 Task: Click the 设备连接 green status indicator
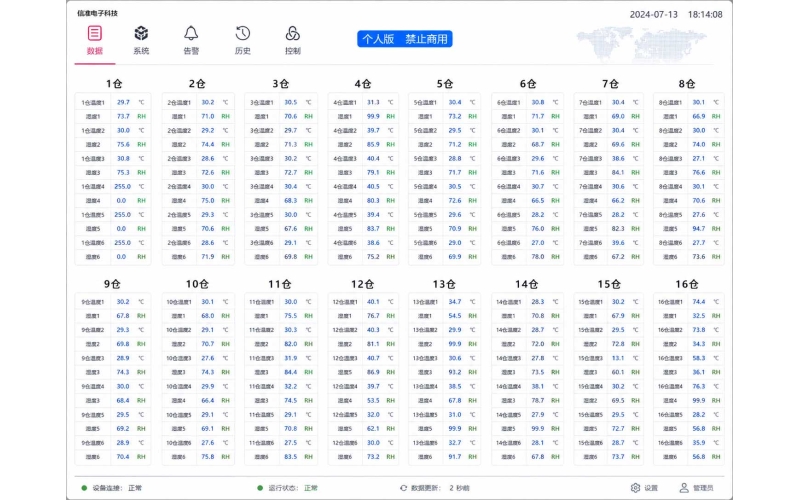coord(84,488)
